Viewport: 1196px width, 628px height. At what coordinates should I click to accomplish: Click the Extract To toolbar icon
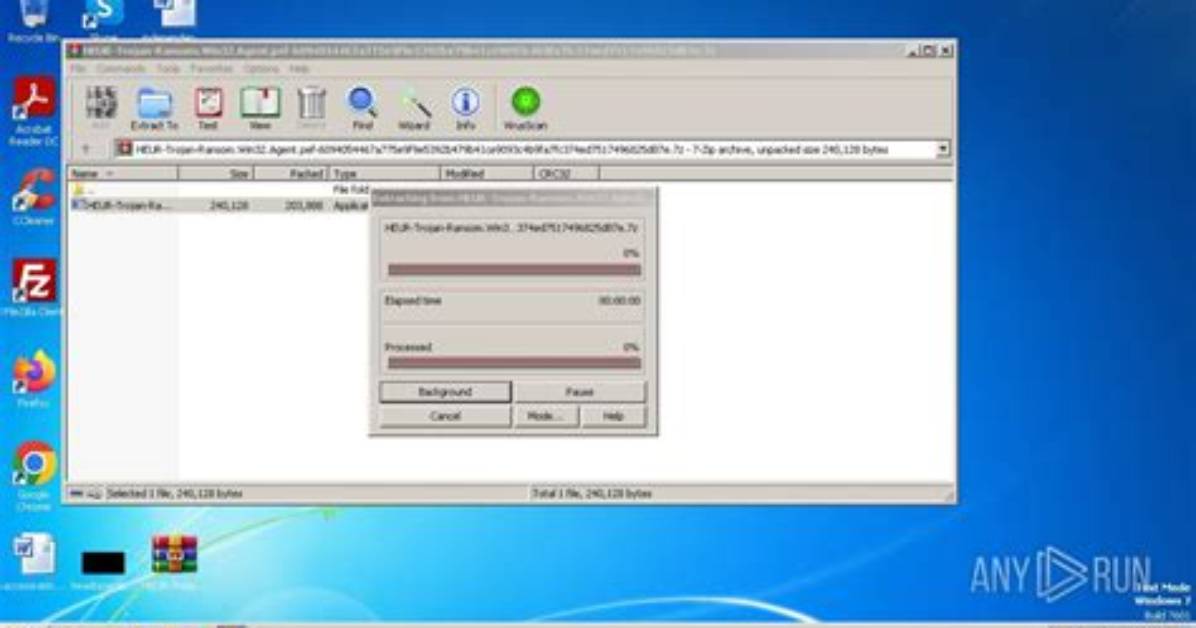155,108
